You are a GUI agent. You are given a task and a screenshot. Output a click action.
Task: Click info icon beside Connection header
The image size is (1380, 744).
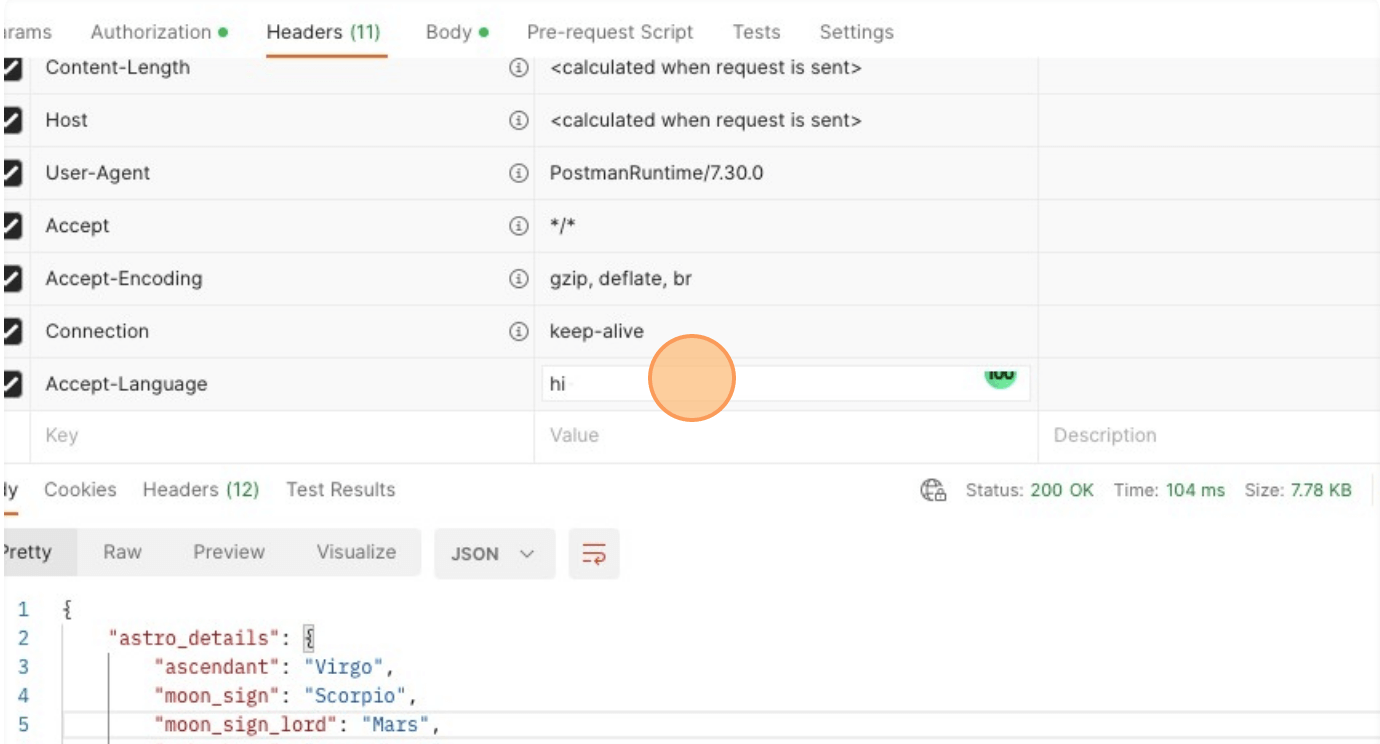coord(518,331)
